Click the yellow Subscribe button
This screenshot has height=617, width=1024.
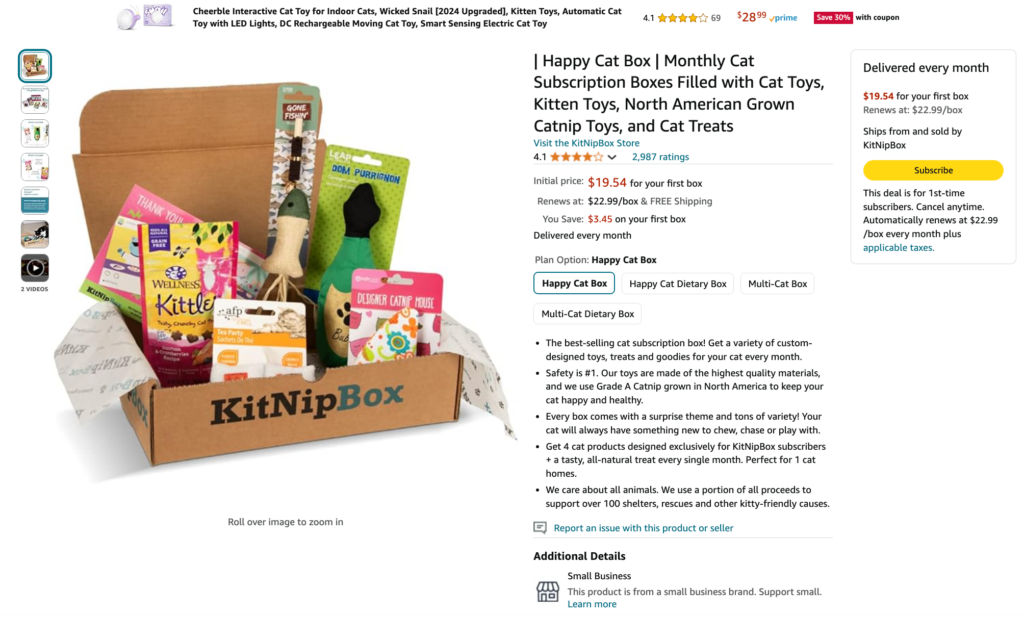(933, 170)
